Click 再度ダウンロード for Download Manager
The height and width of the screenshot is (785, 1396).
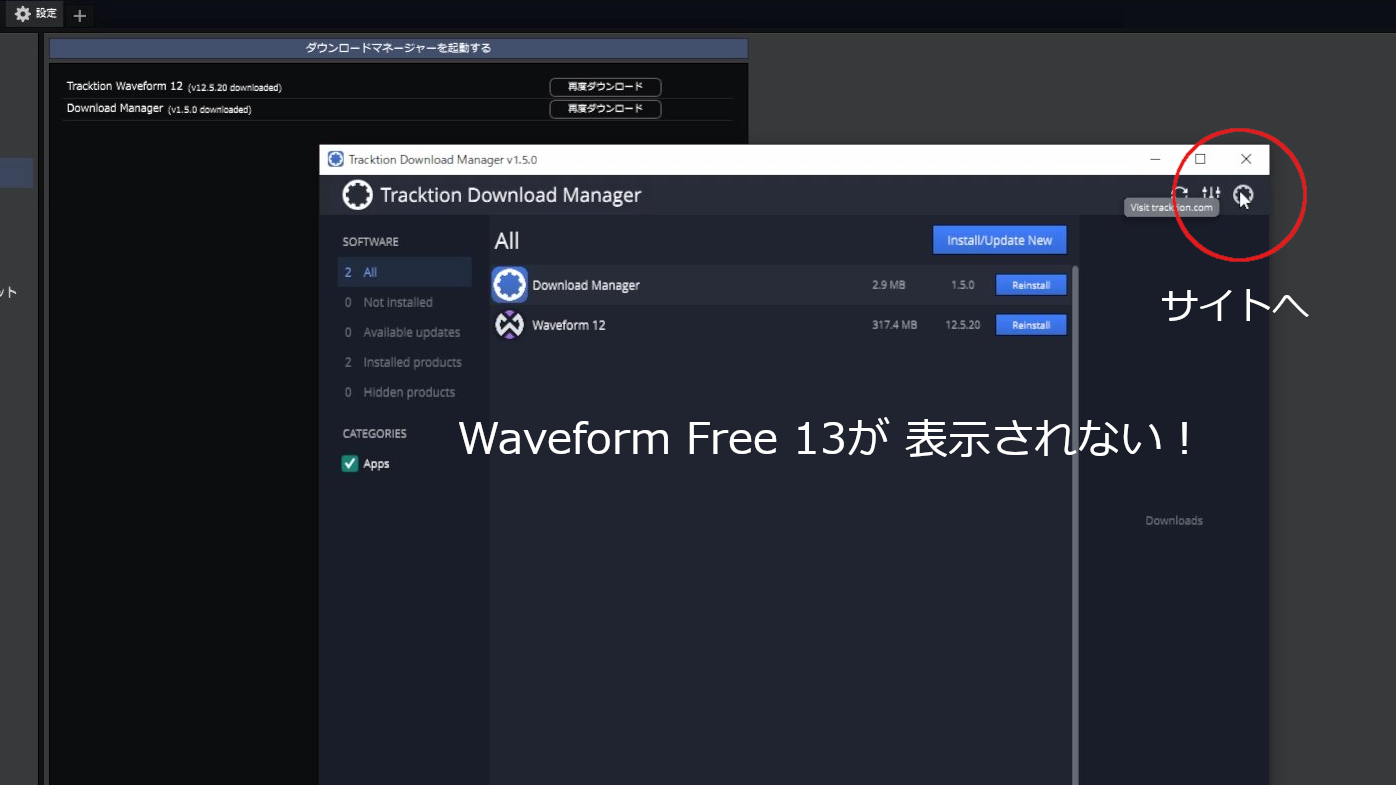[x=604, y=109]
